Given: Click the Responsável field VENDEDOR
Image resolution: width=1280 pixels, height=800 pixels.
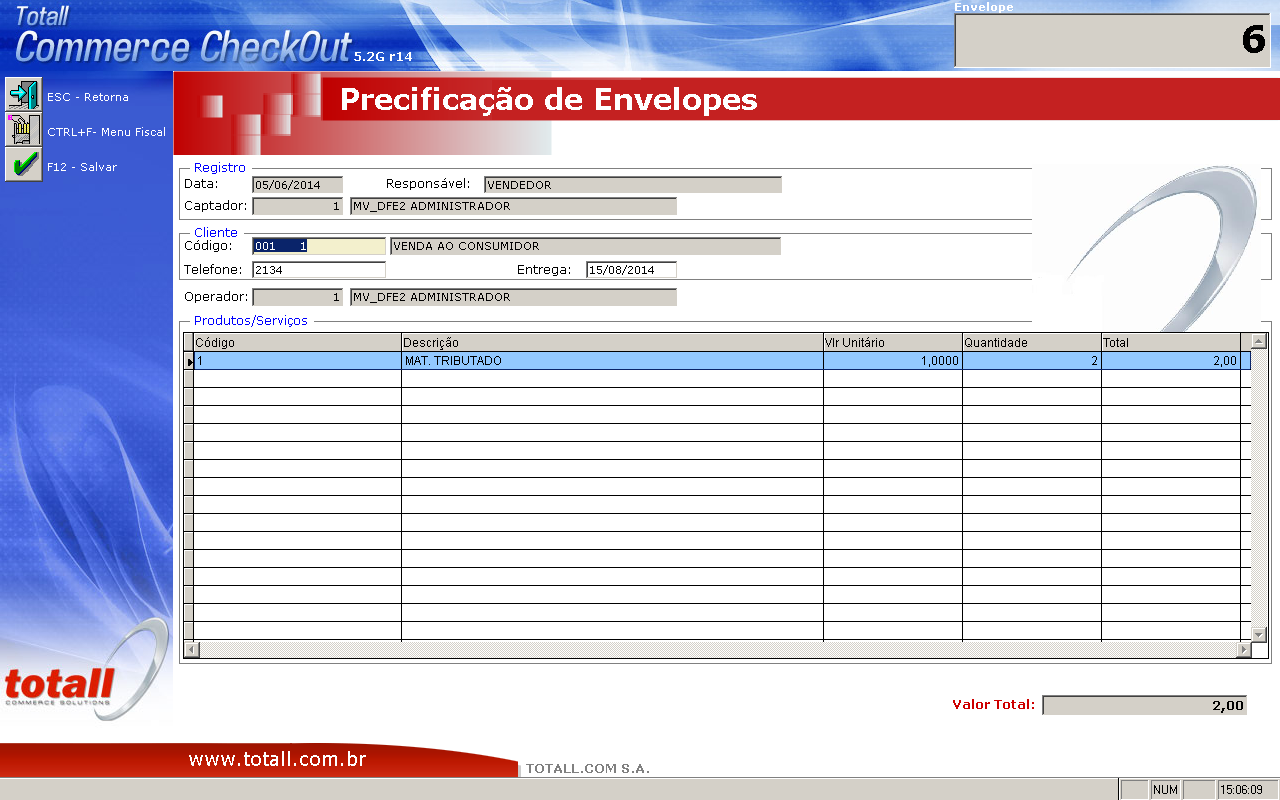Looking at the screenshot, I should pos(633,185).
